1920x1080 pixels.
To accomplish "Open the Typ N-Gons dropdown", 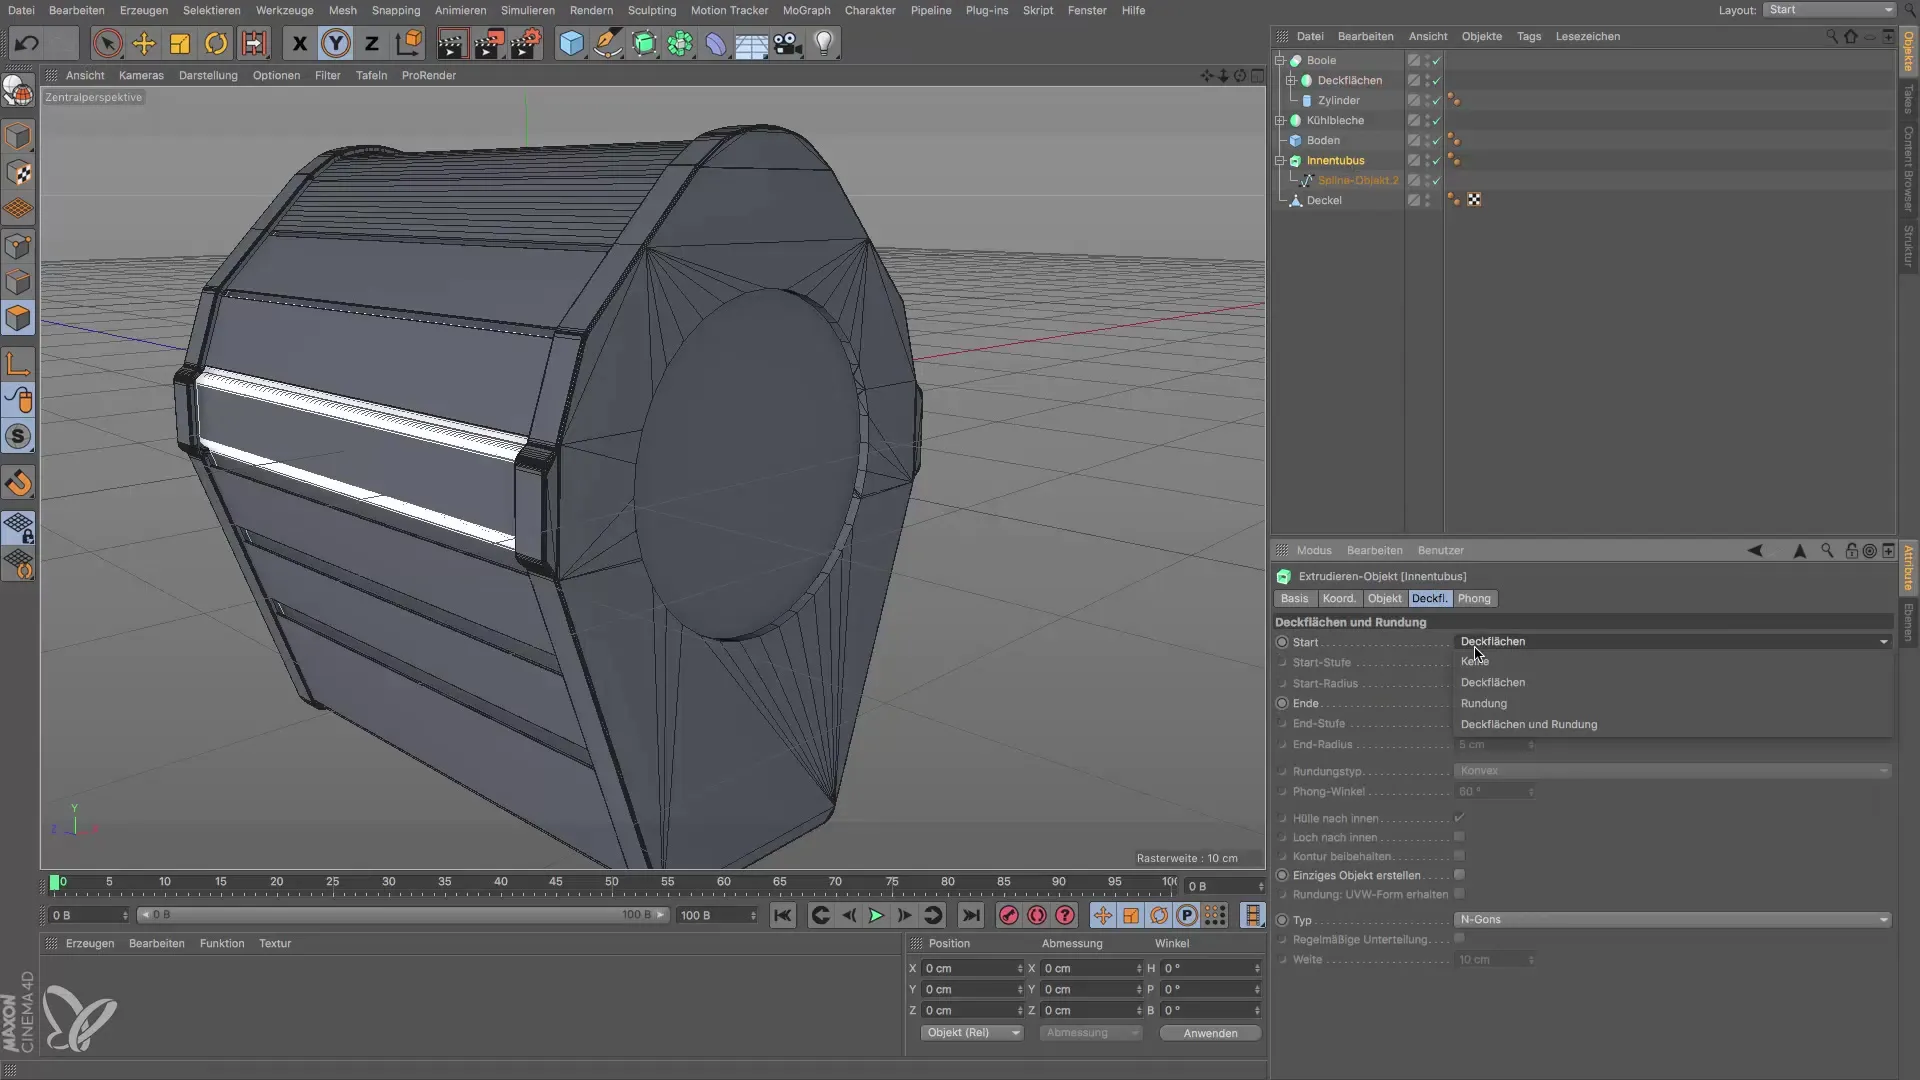I will 1672,919.
